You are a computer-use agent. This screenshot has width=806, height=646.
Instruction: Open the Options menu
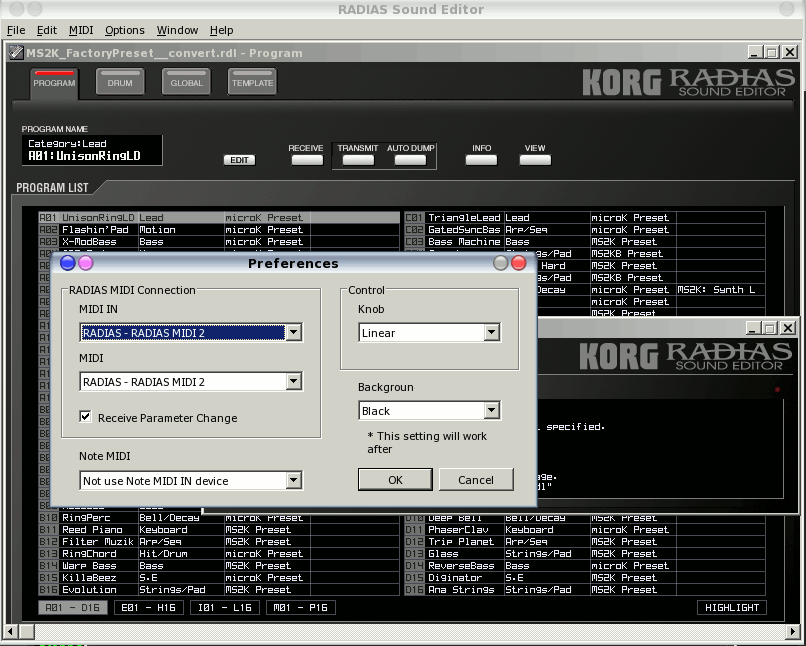point(125,30)
